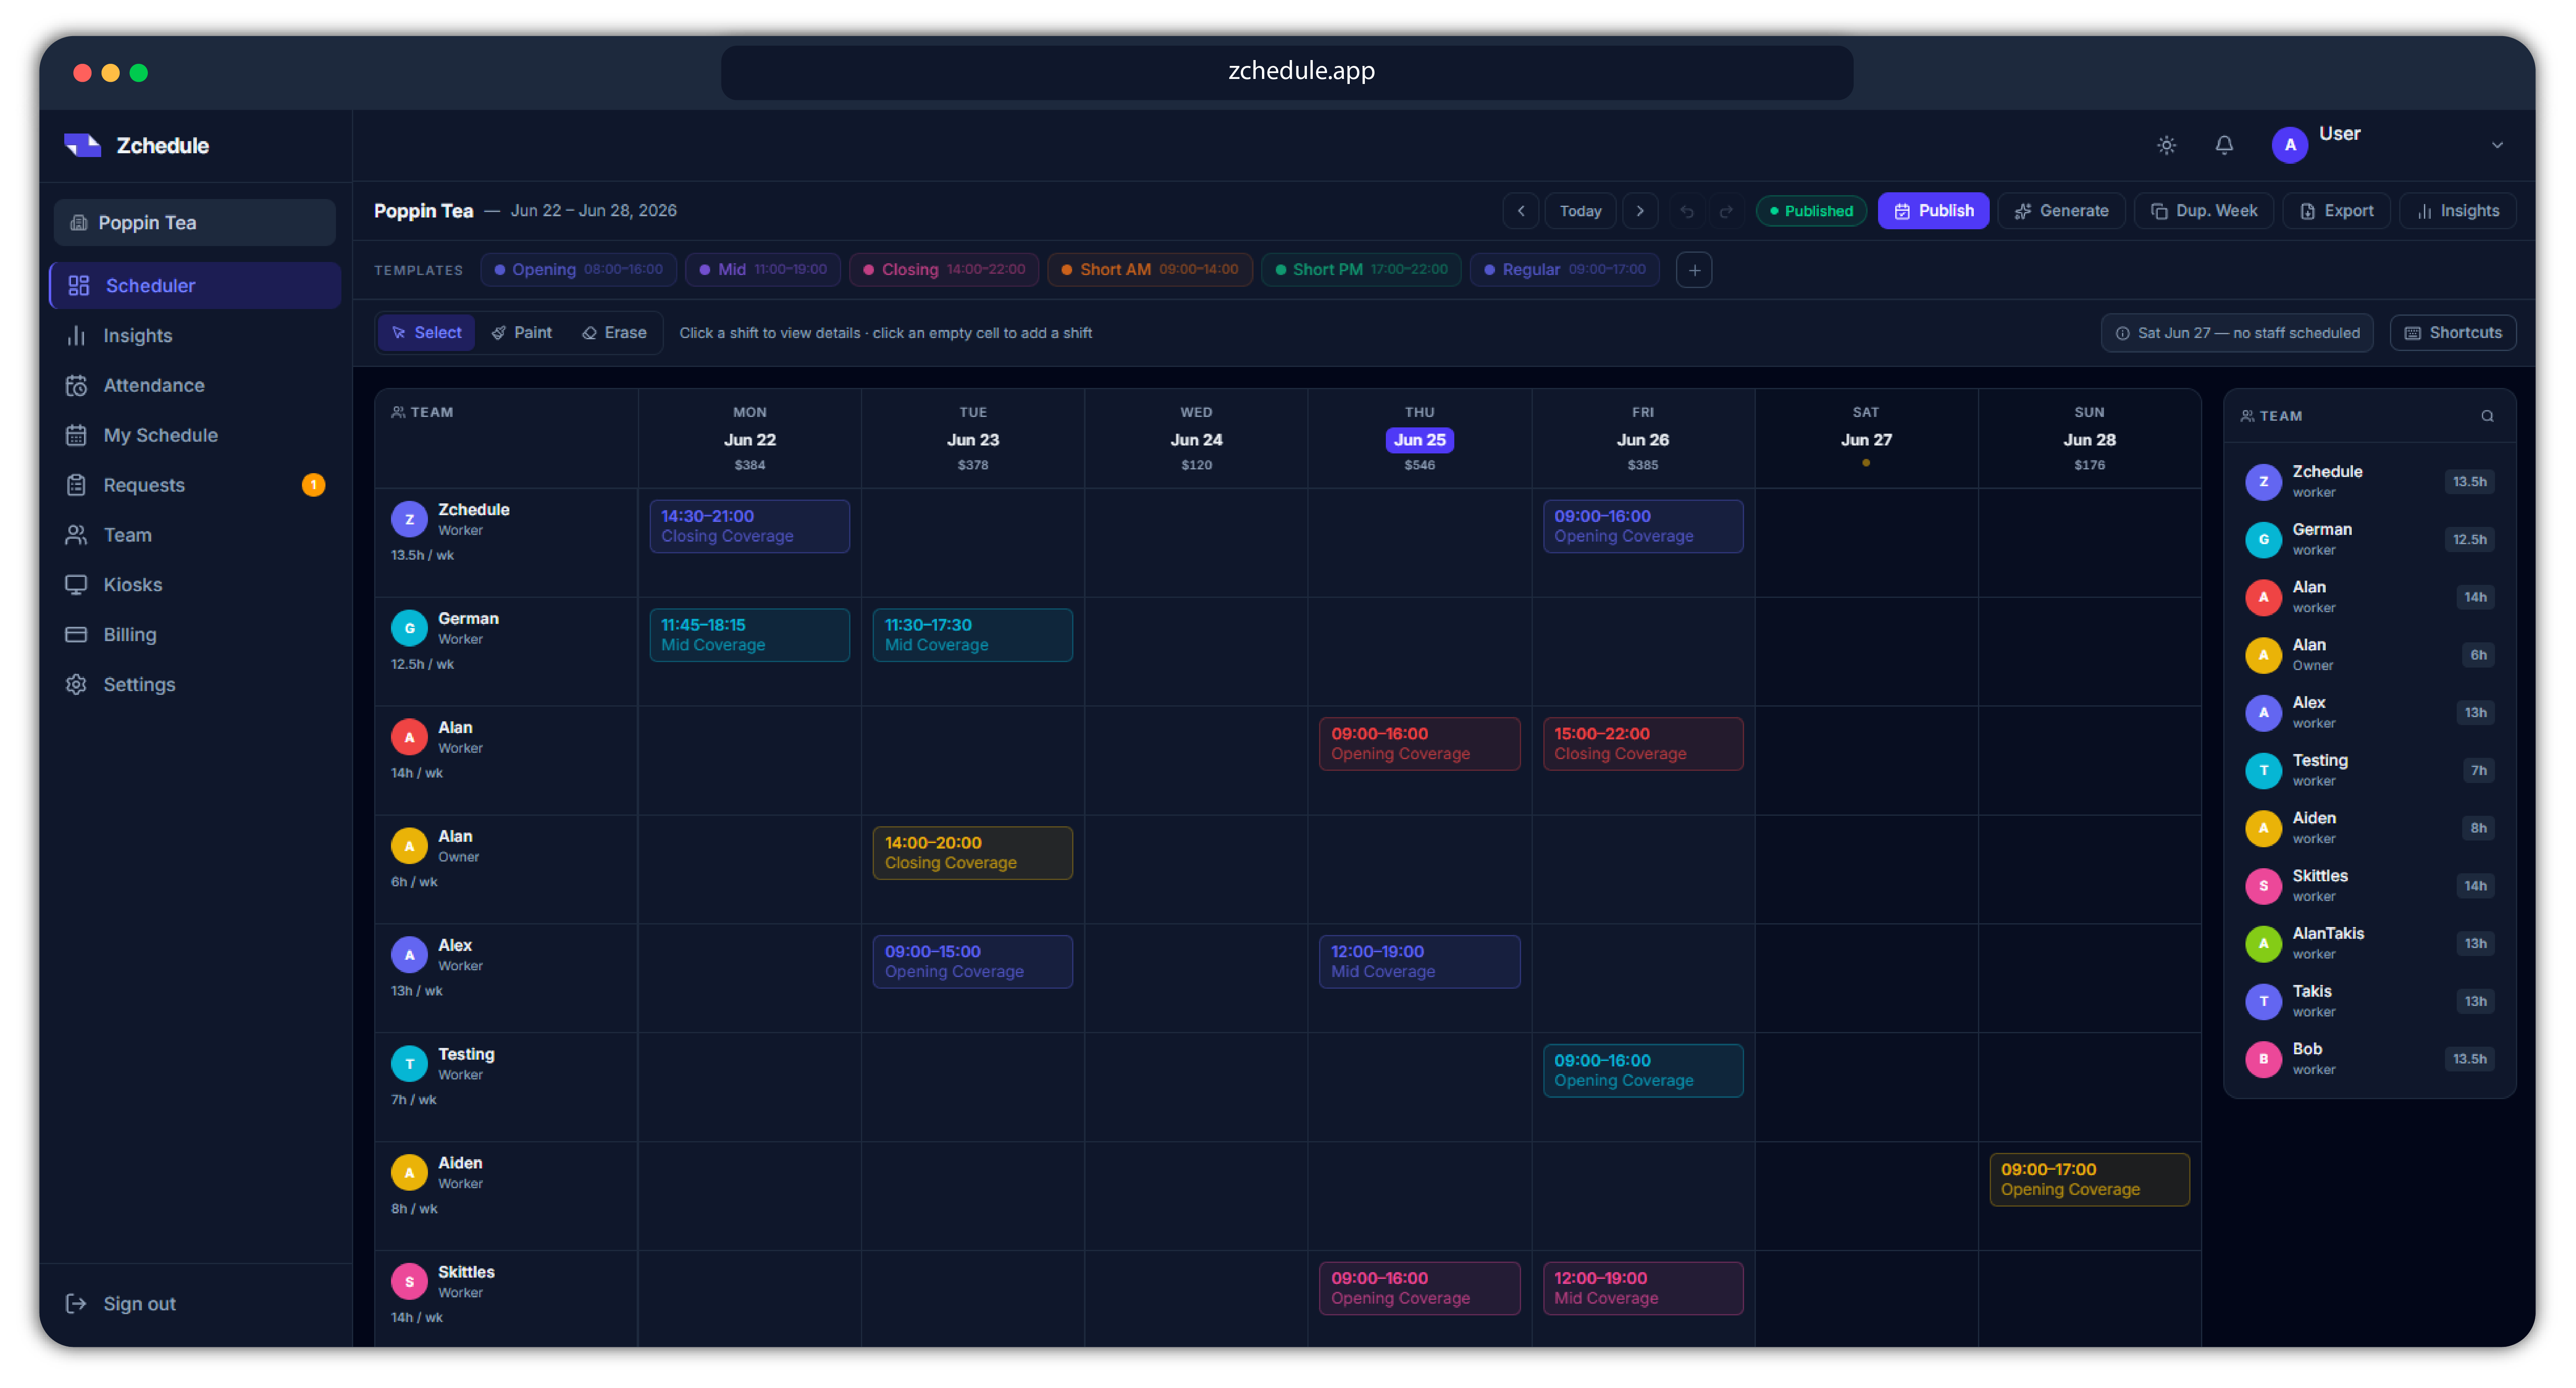2576x1388 pixels.
Task: Open the Poppin Tea location selector
Action: [x=195, y=223]
